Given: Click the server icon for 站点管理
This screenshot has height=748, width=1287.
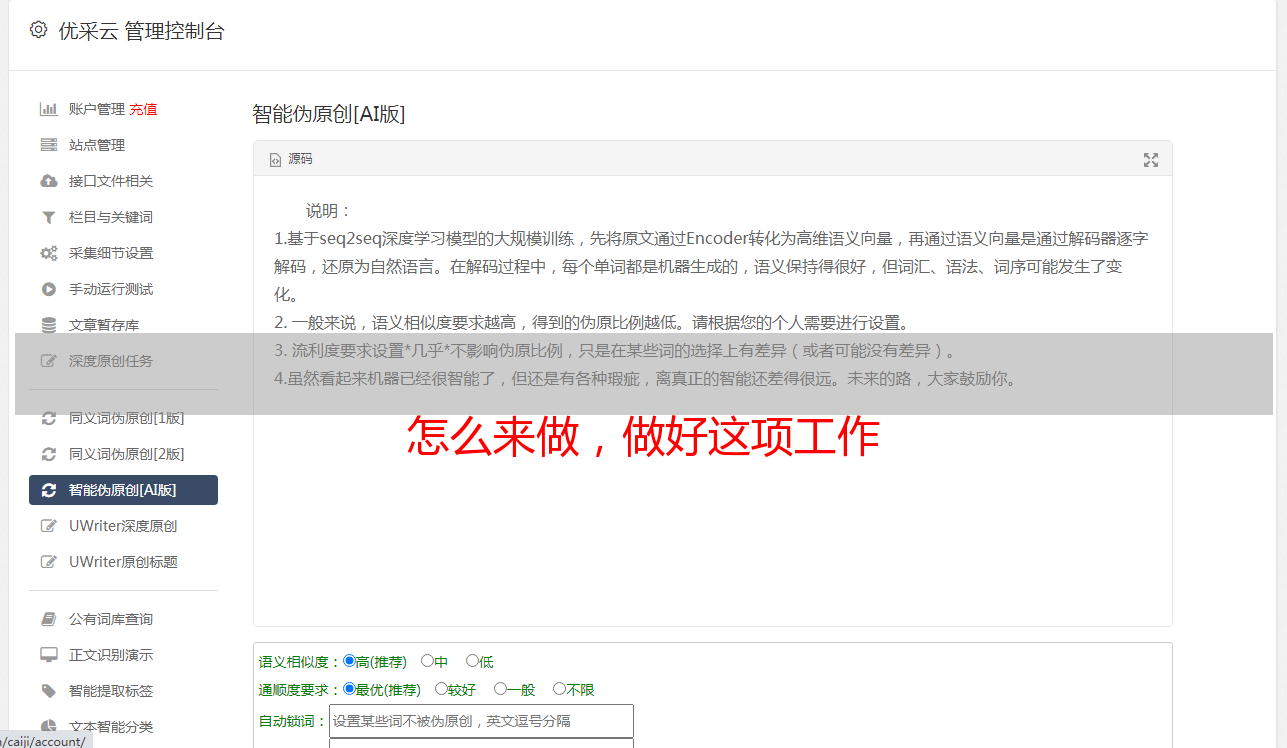Looking at the screenshot, I should pos(48,145).
